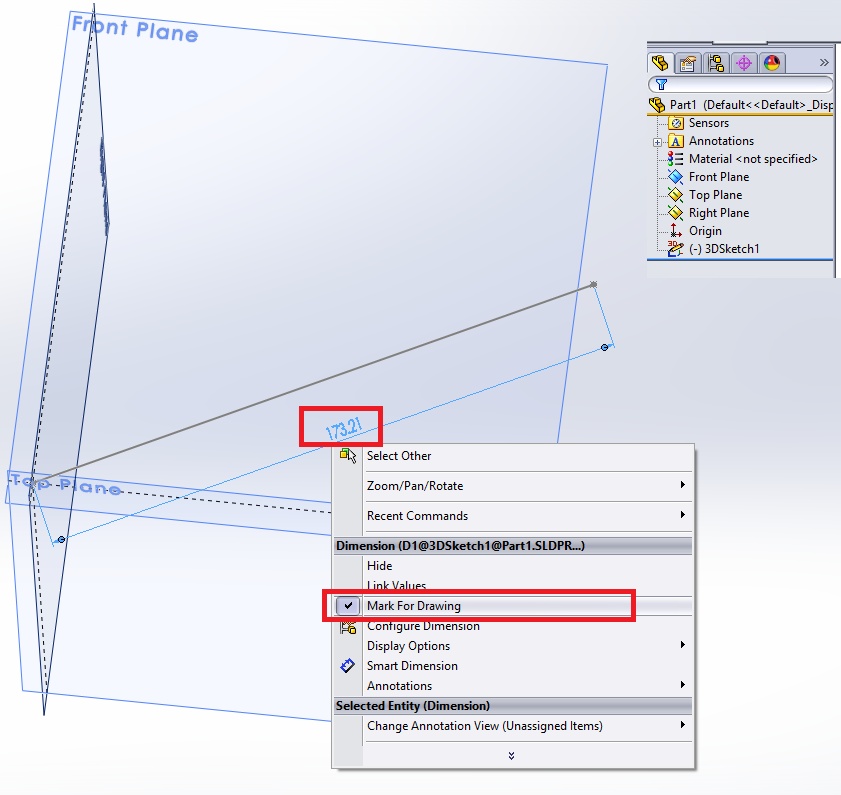Open the FeatureManager Design Tree tab

[x=660, y=63]
